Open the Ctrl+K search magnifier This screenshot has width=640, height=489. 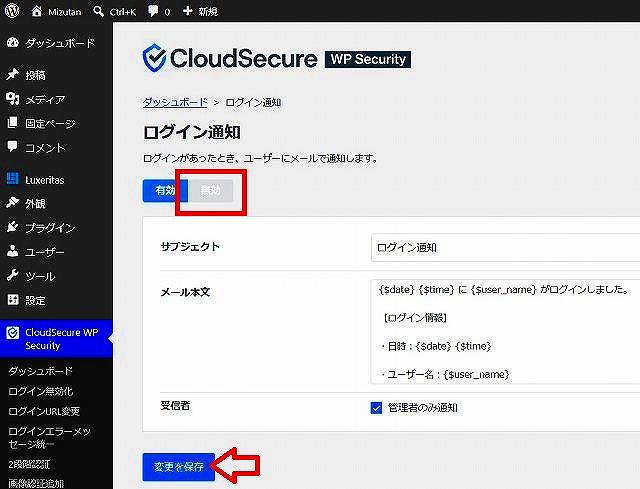click(98, 11)
